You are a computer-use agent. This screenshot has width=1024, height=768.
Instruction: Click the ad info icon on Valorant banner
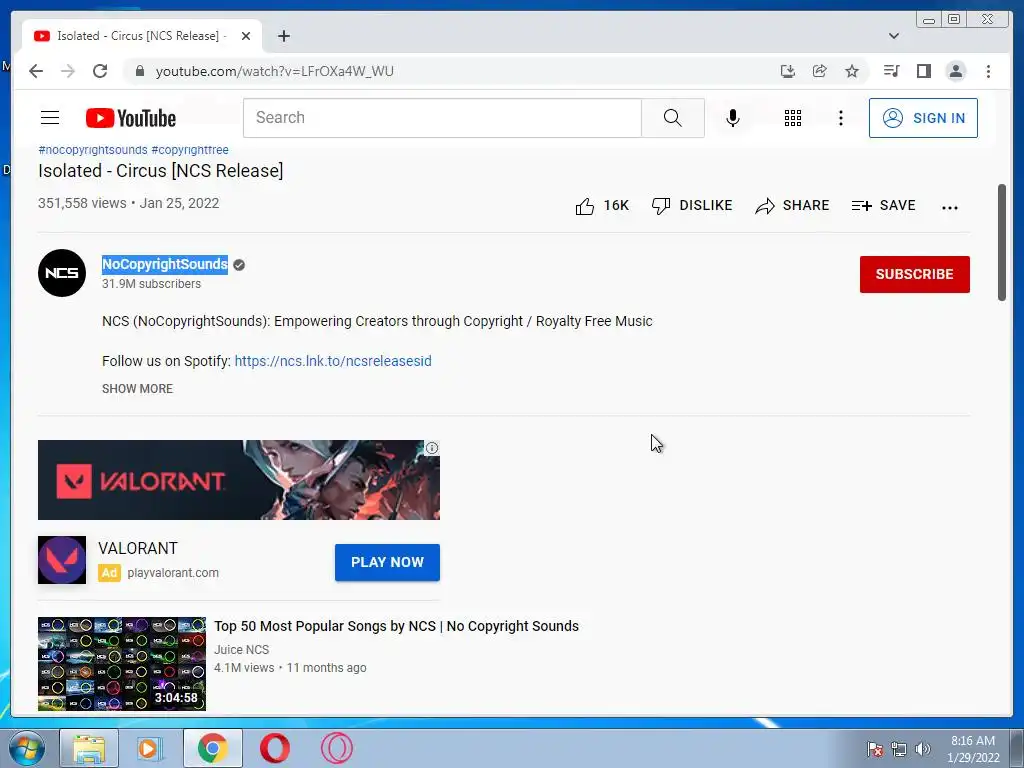pyautogui.click(x=432, y=448)
